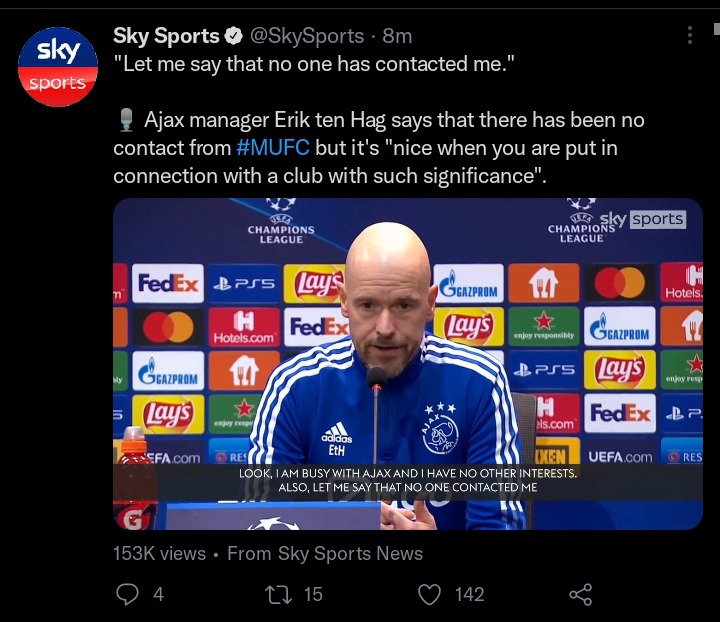The height and width of the screenshot is (622, 720).
Task: Click the Sky Sports display name
Action: point(166,36)
